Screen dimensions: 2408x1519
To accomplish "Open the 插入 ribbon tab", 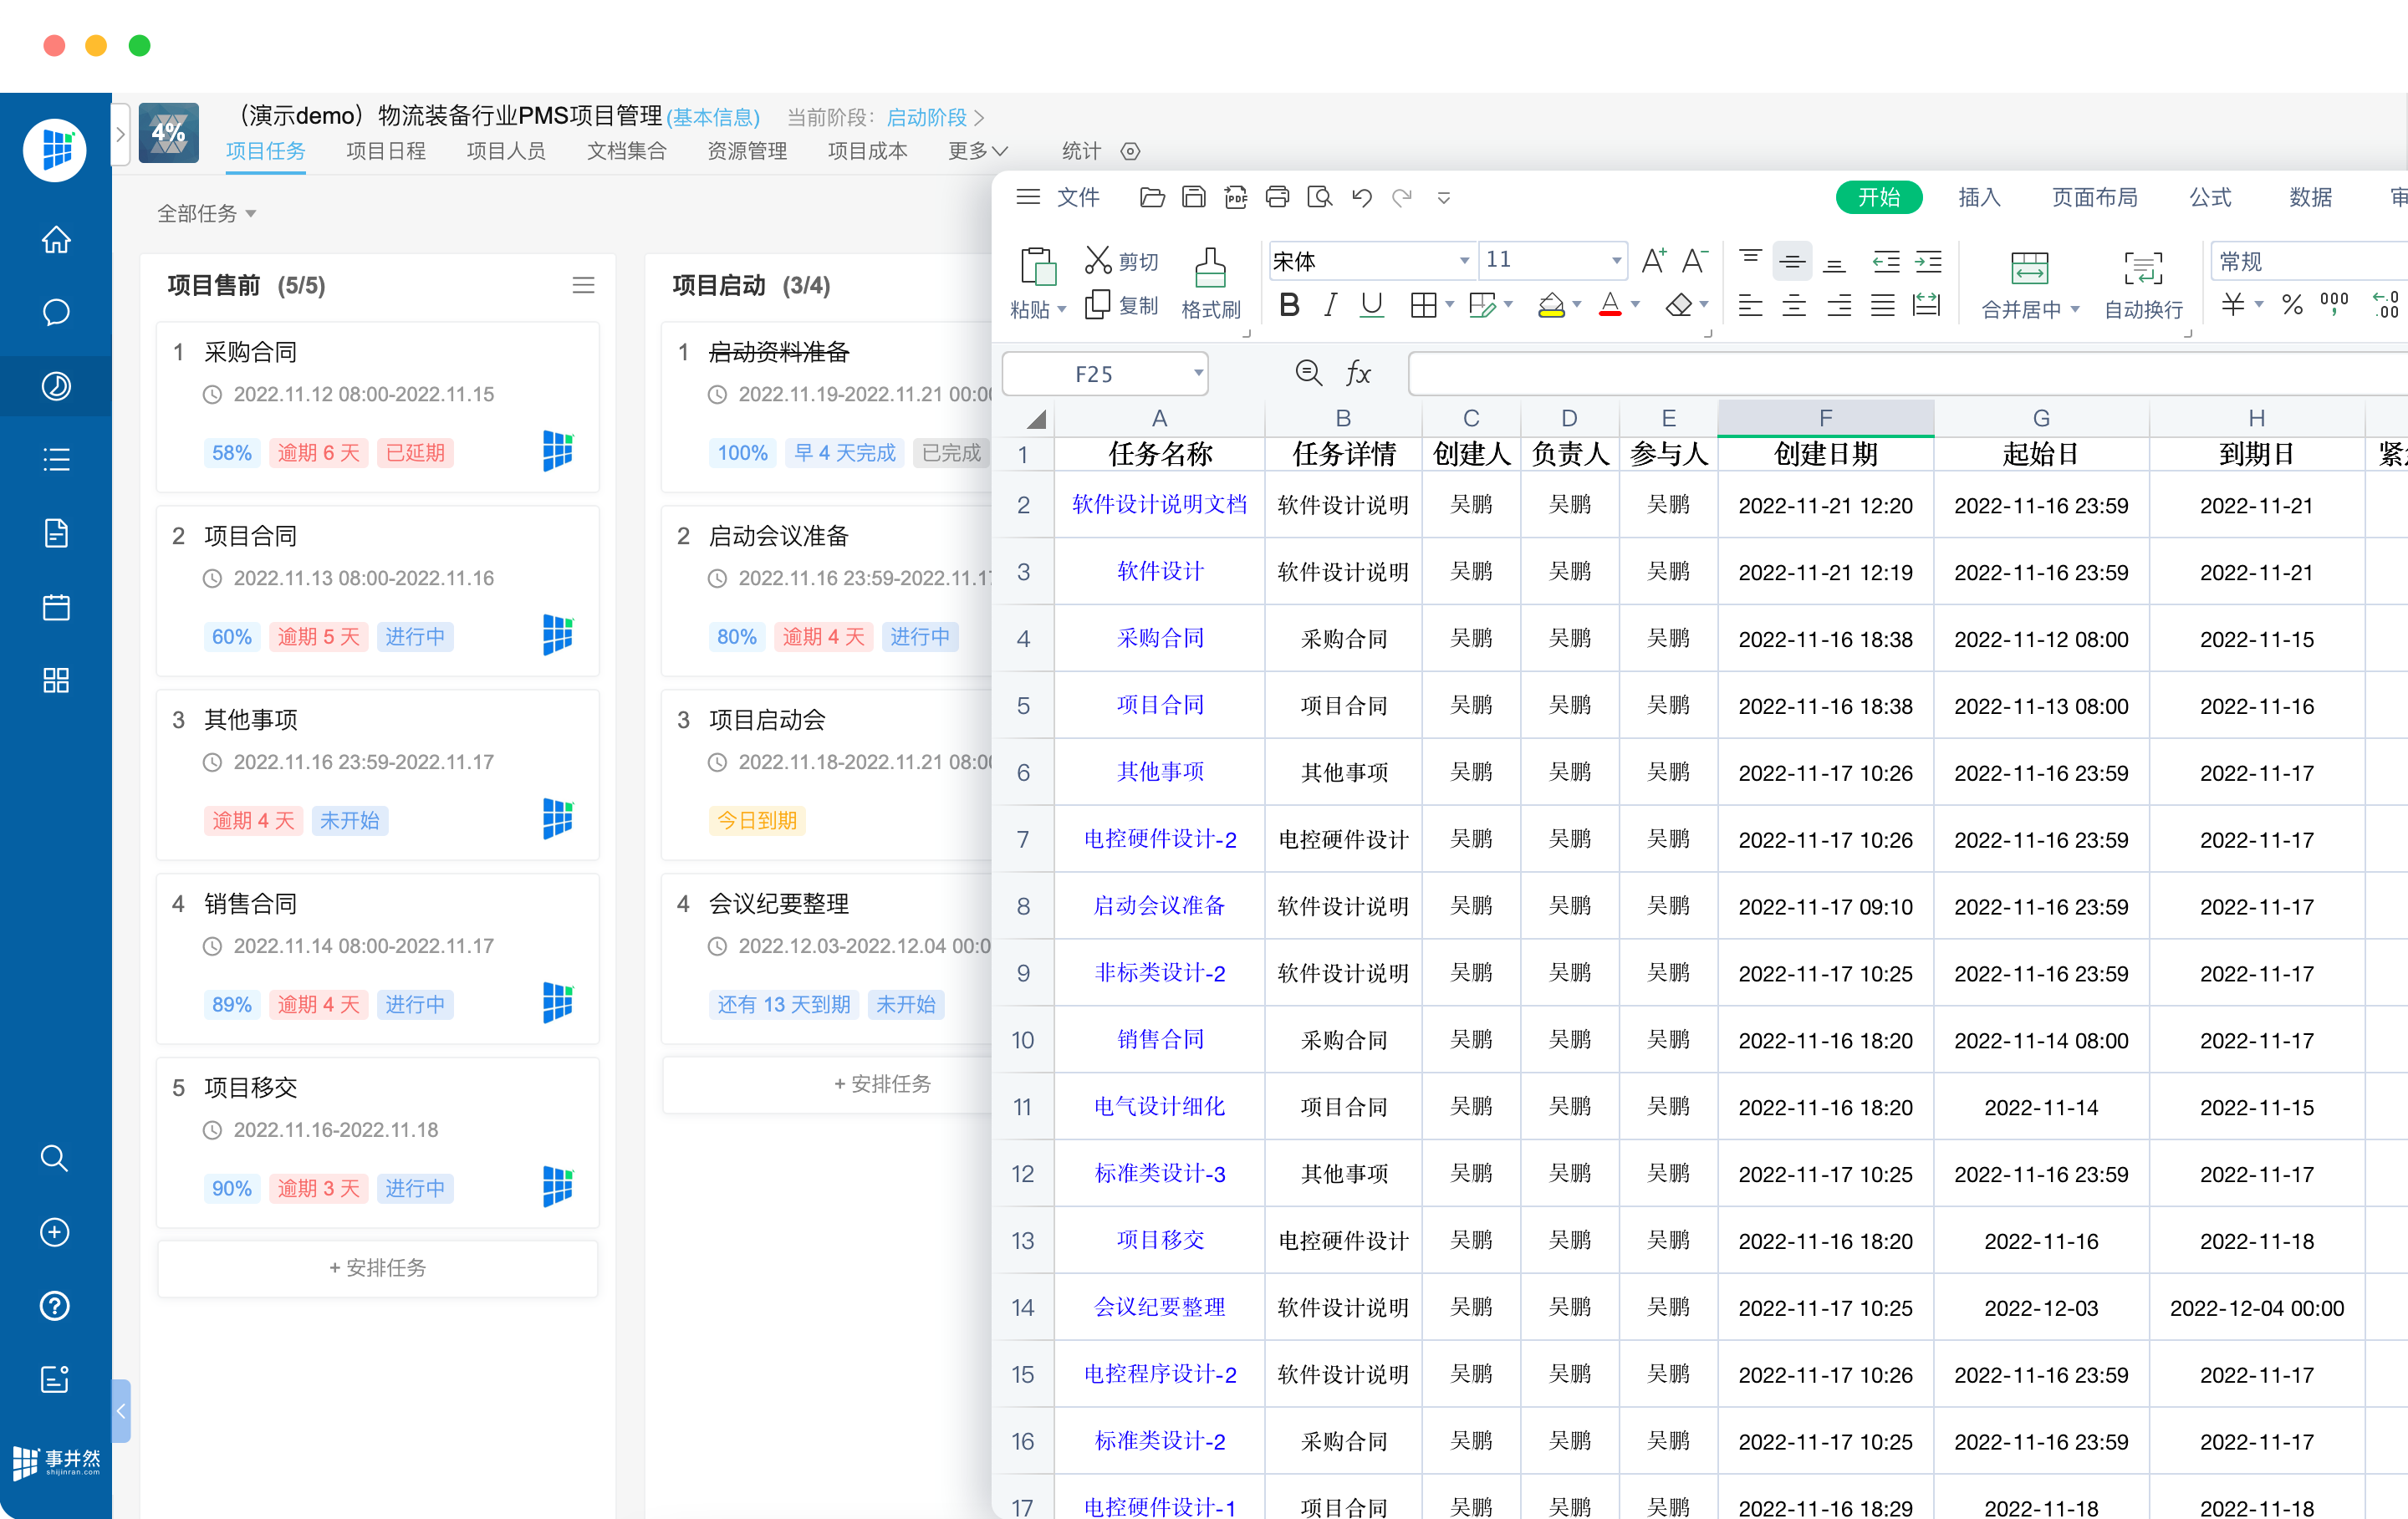I will tap(1978, 197).
